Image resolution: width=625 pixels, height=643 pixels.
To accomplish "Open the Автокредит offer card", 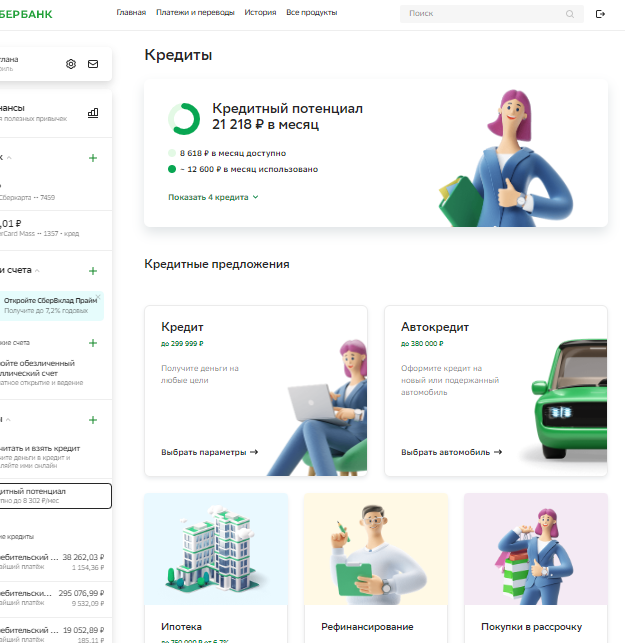I will click(496, 391).
